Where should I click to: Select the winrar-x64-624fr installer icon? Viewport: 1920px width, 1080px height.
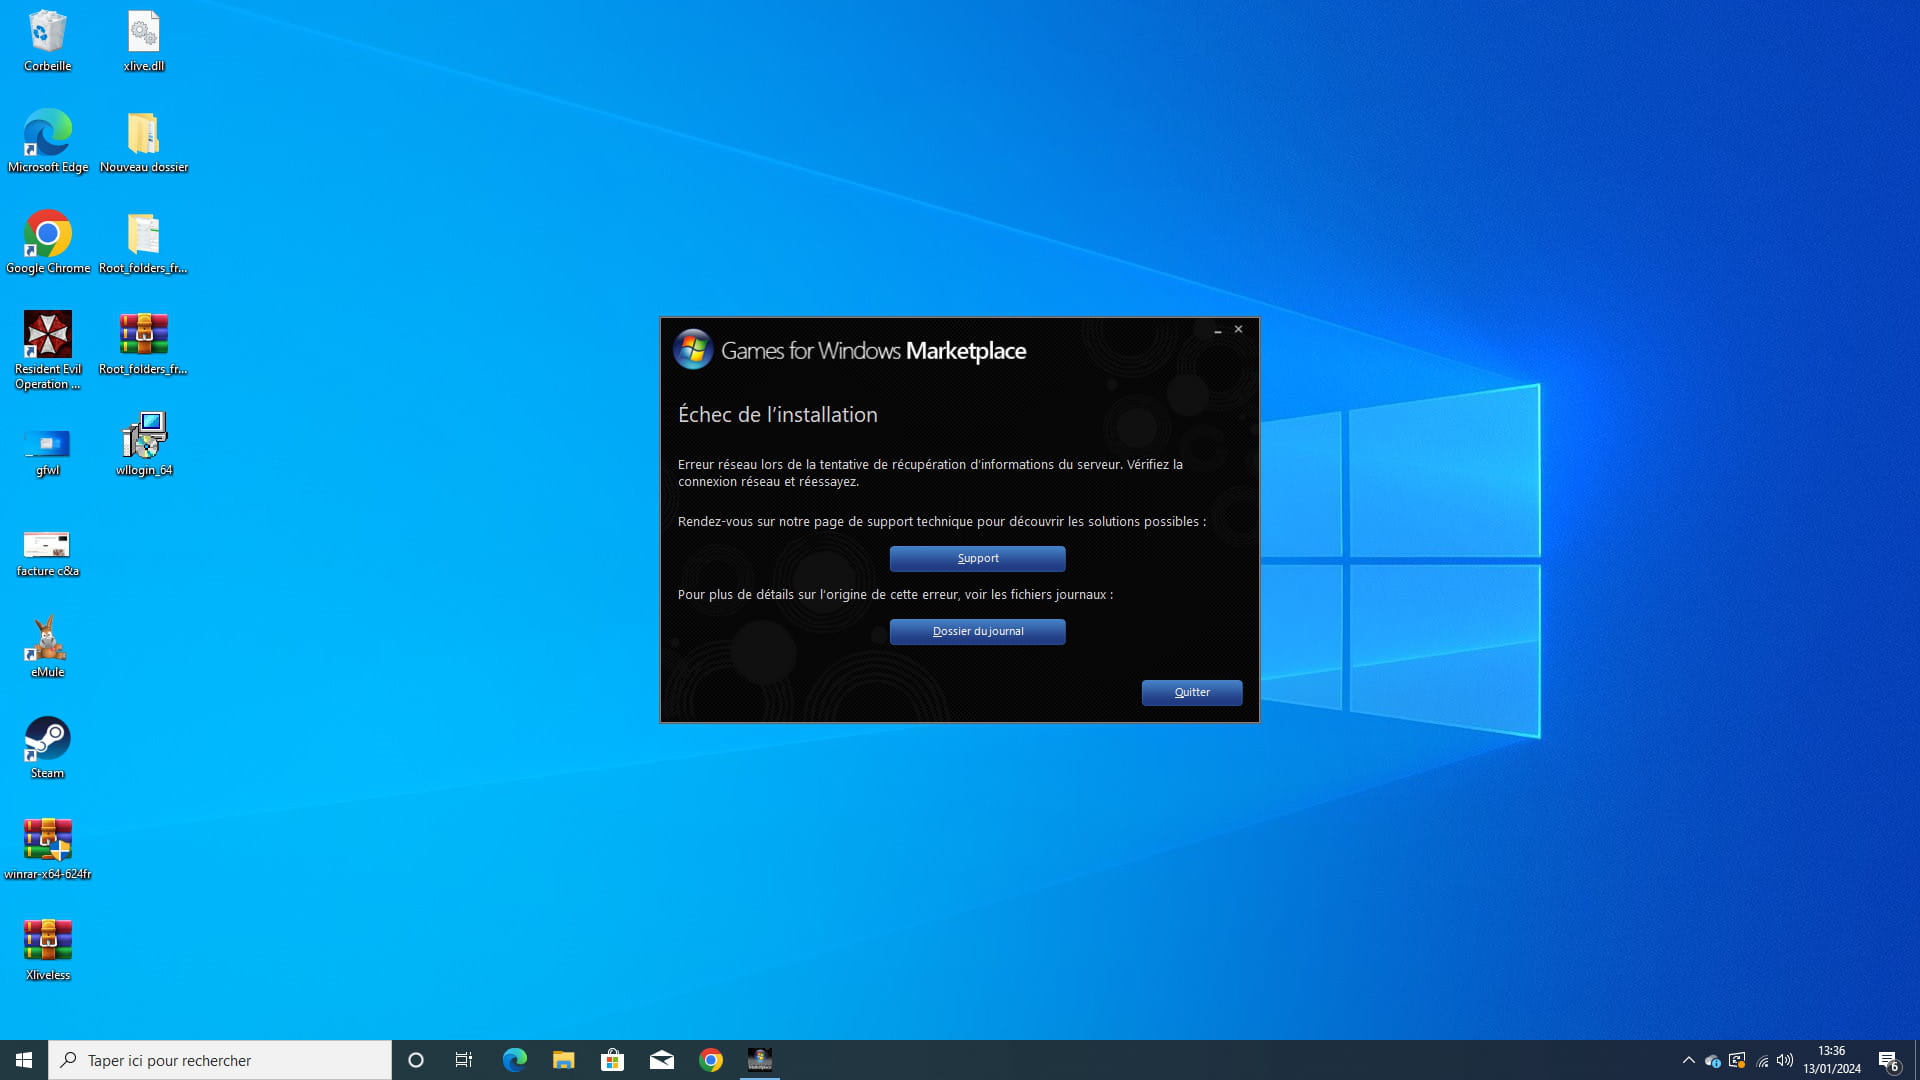(47, 849)
